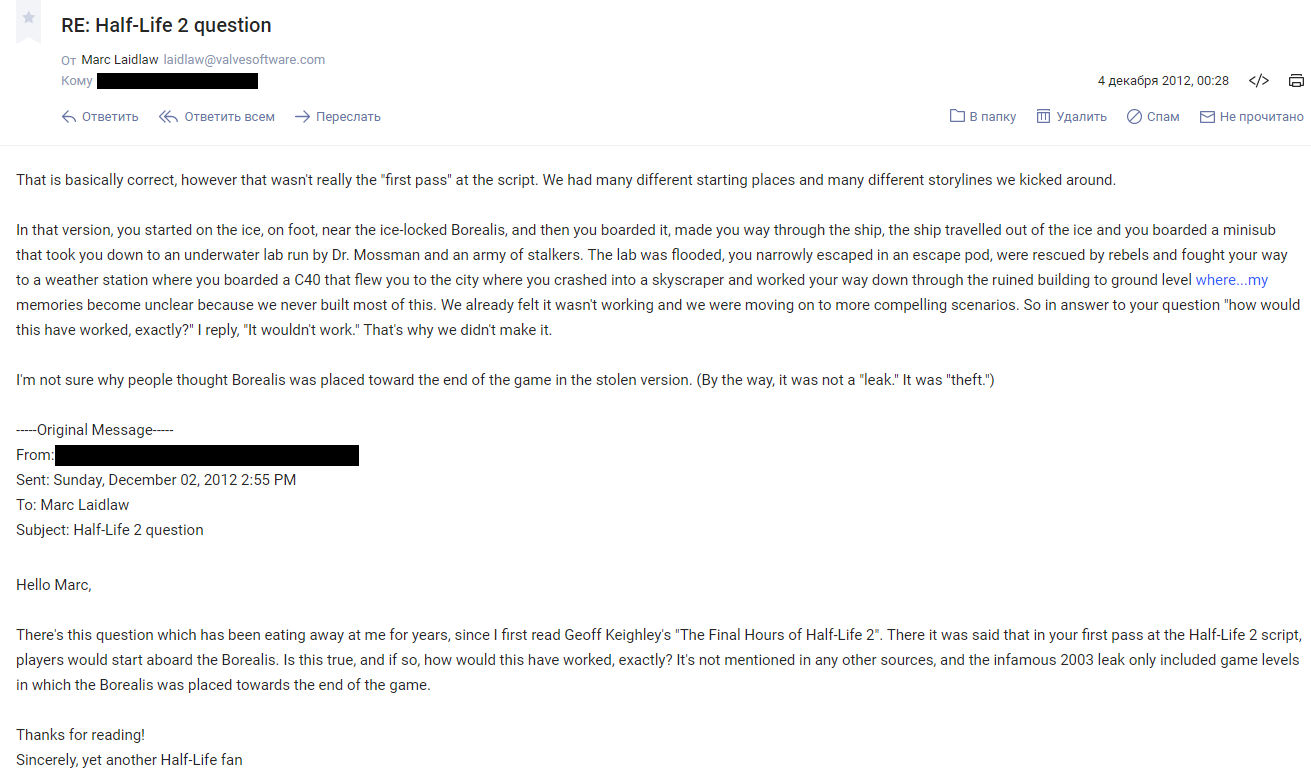Open the where...my hyperlink
This screenshot has width=1311, height=778.
pyautogui.click(x=1232, y=280)
